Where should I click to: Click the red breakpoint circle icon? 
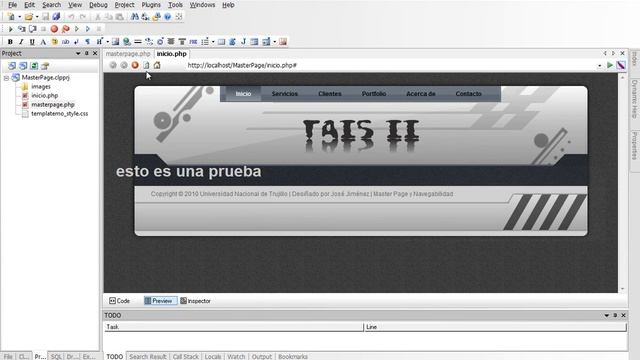pyautogui.click(x=54, y=29)
